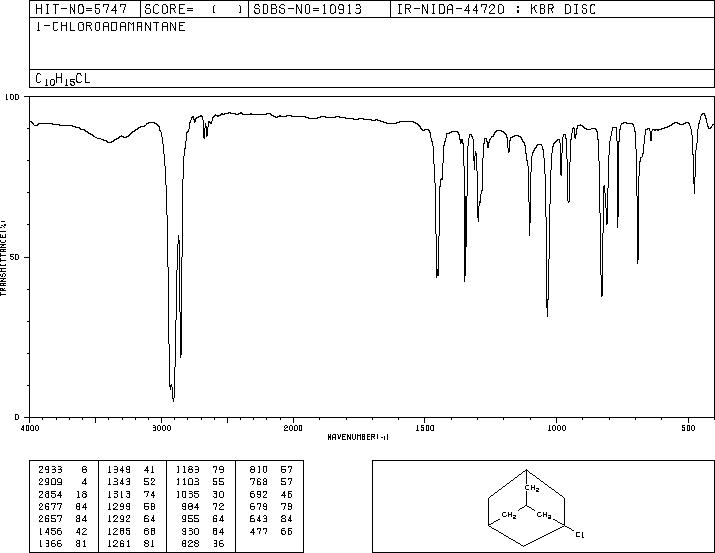
Task: Click the 1292 peak entry
Action: 131,519
